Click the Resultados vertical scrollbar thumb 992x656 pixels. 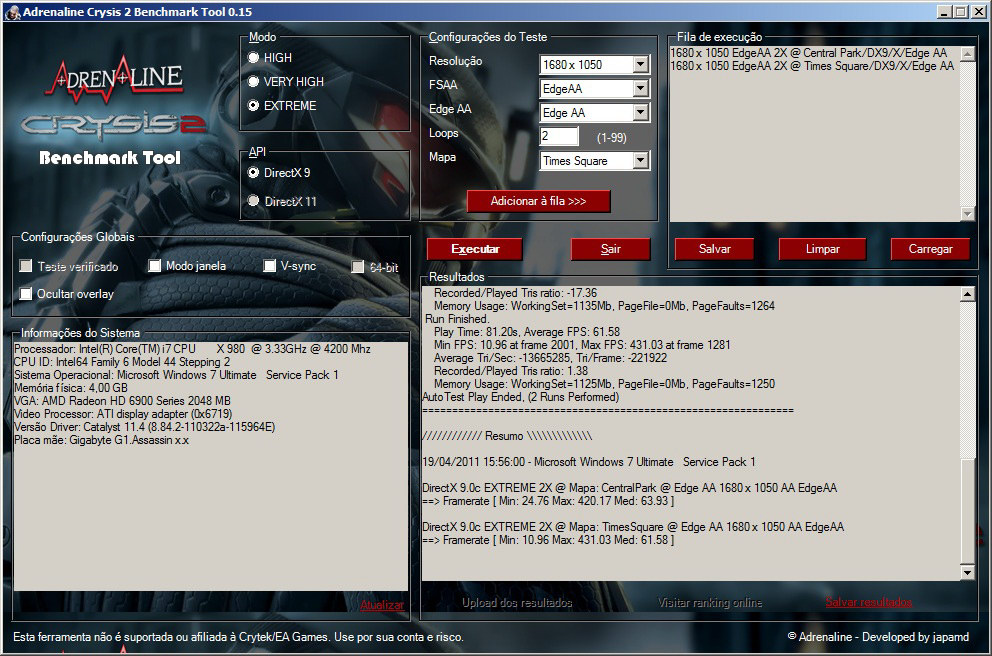(967, 509)
